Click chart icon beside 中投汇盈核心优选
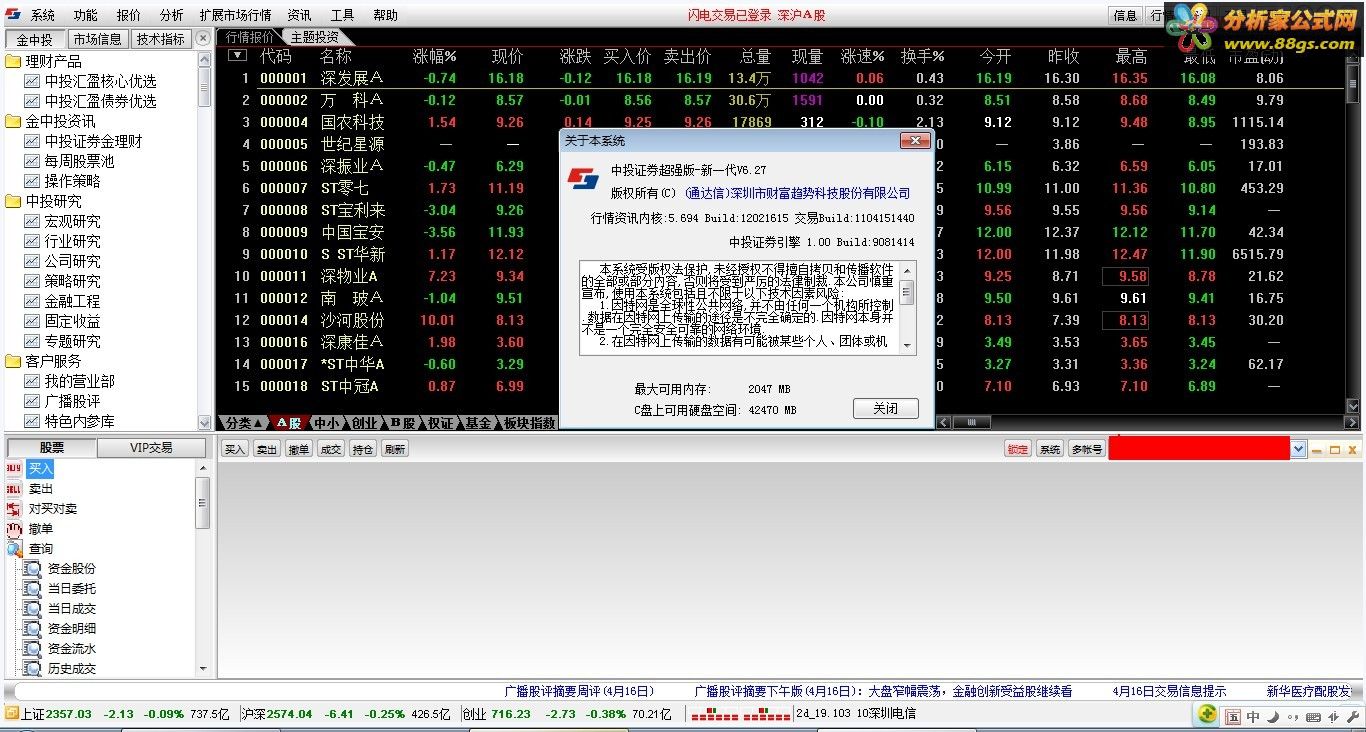Viewport: 1366px width, 732px height. pyautogui.click(x=32, y=81)
